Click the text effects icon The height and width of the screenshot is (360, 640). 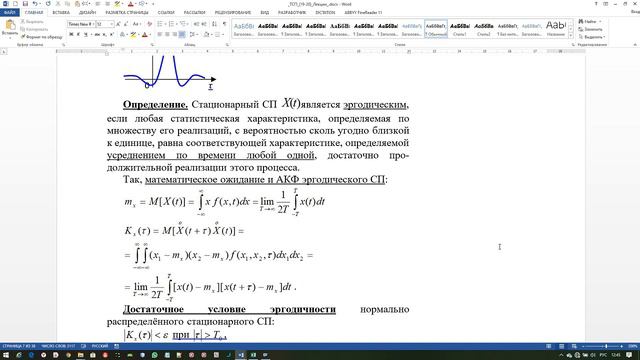tap(123, 35)
